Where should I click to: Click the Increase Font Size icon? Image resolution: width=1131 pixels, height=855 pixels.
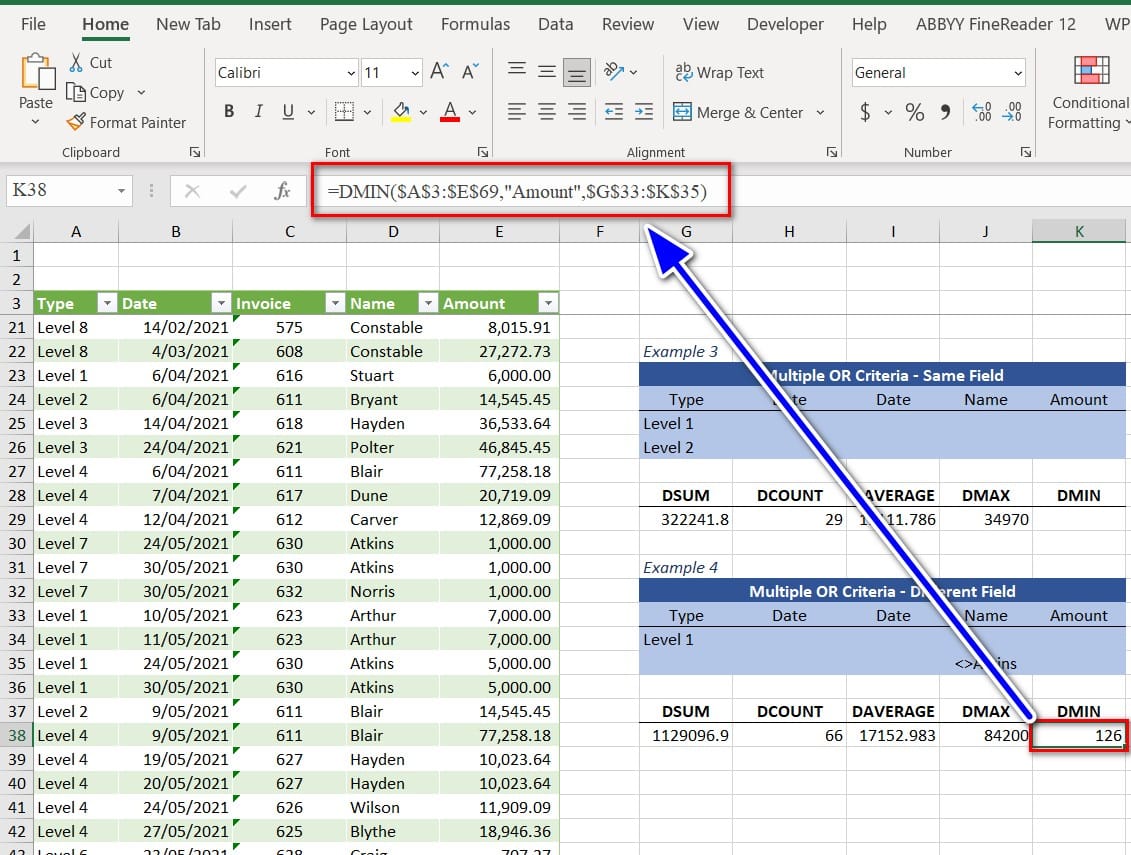(x=439, y=72)
